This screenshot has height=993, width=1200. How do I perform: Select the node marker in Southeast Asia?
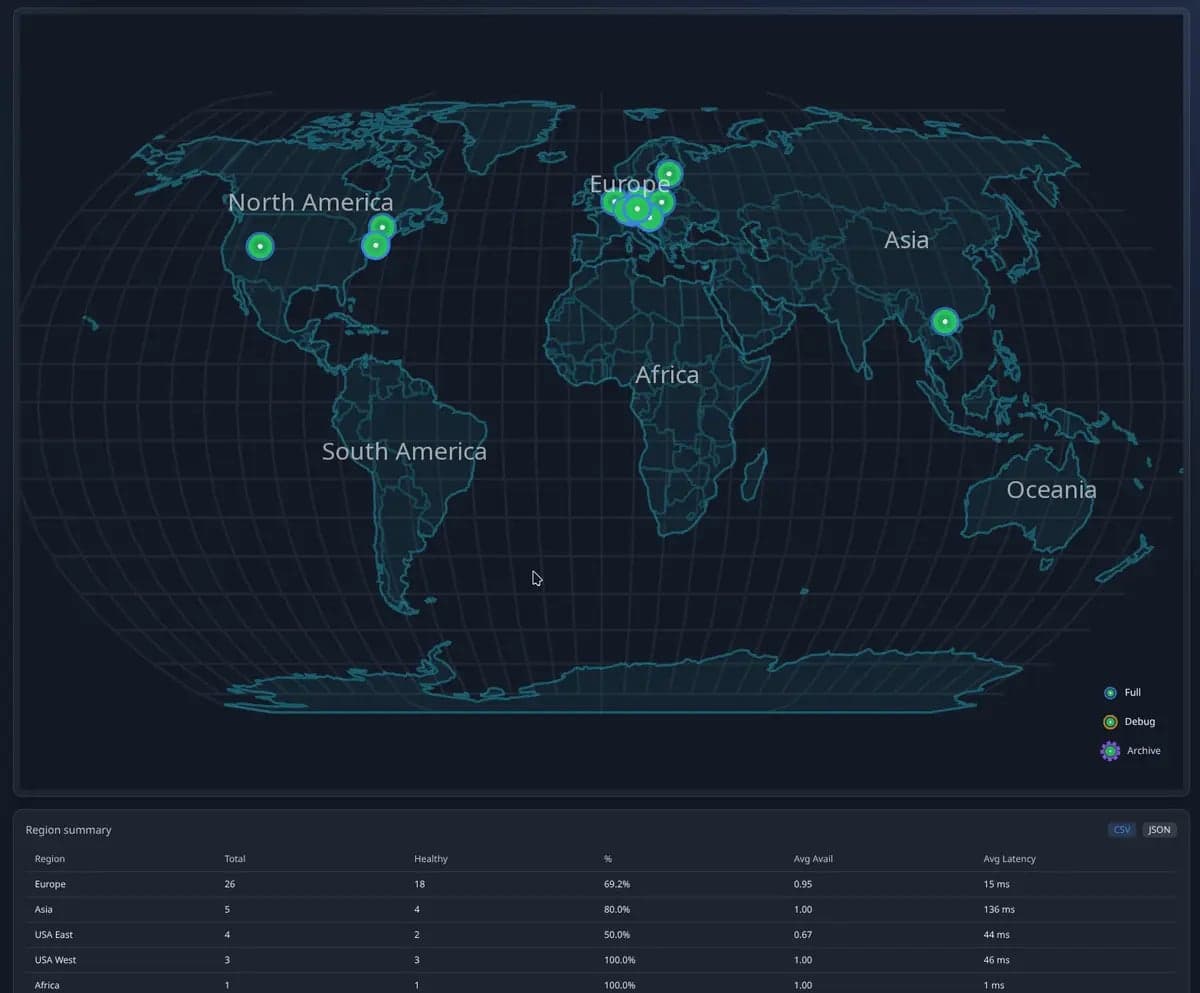945,321
